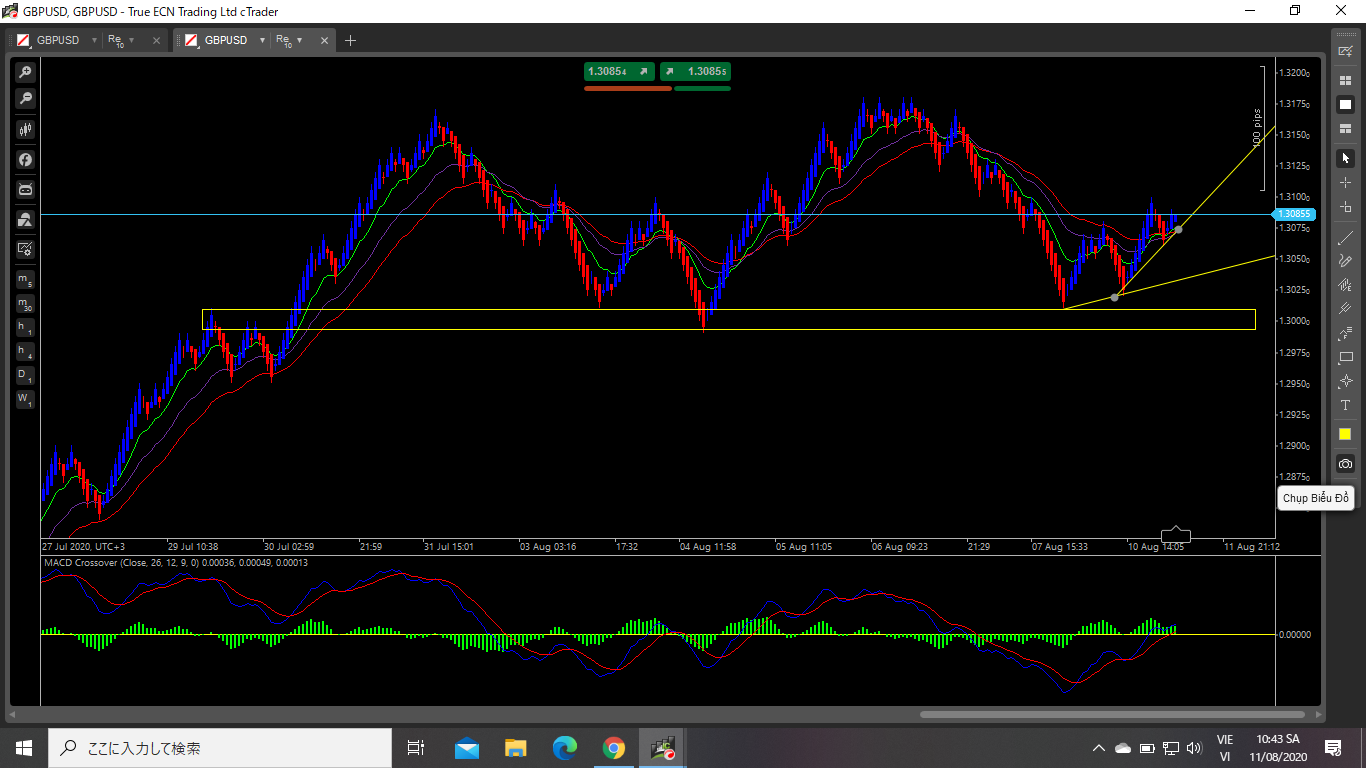This screenshot has width=1366, height=768.
Task: Switch to the second GBPUSD chart tab
Action: [x=226, y=40]
